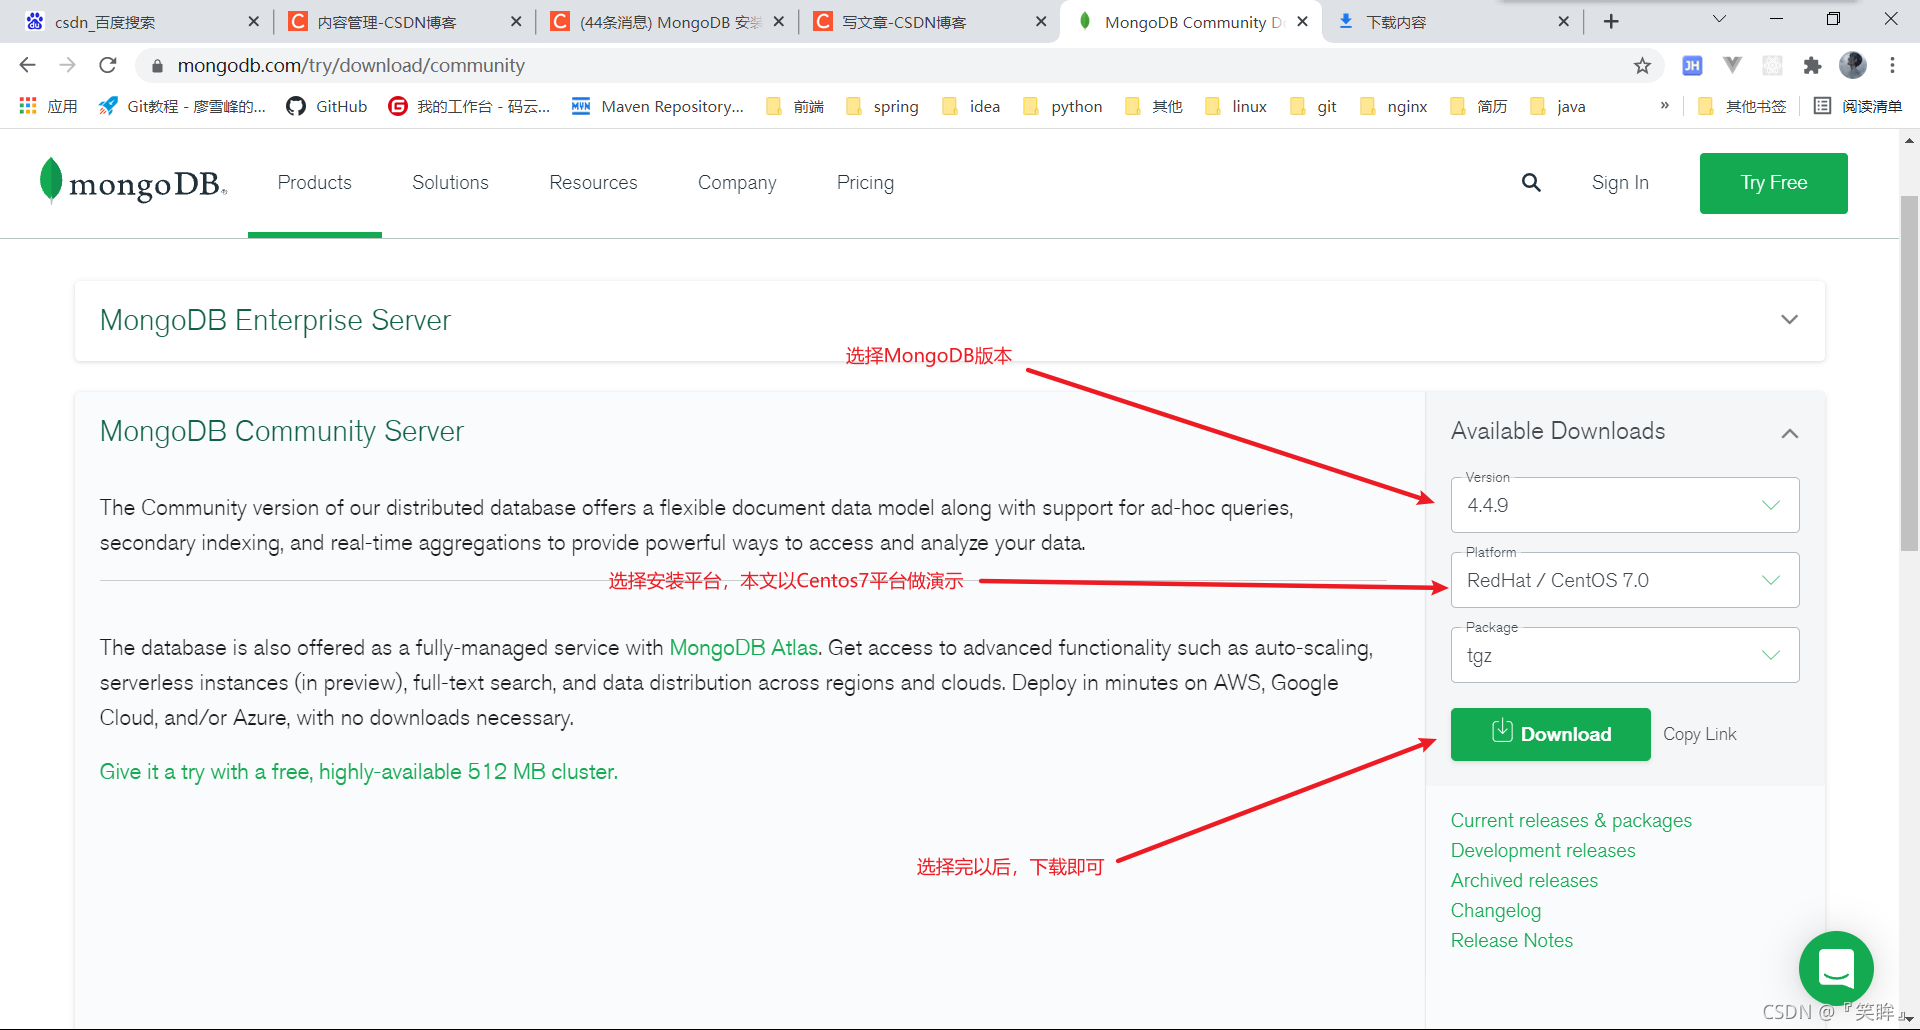Open the Chrome profile avatar
This screenshot has width=1920, height=1030.
click(x=1853, y=65)
